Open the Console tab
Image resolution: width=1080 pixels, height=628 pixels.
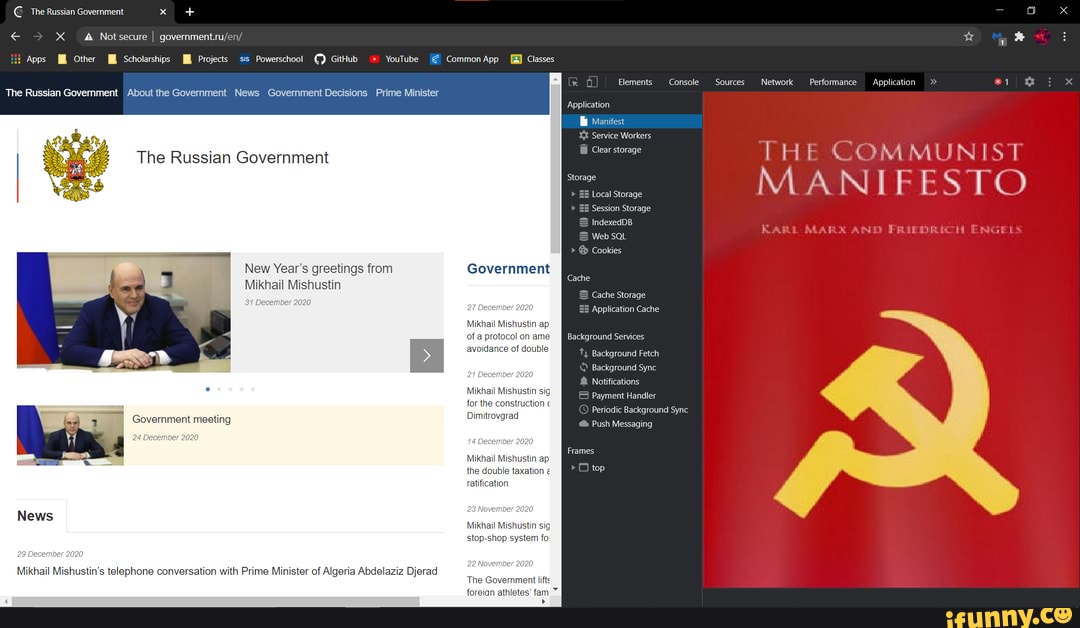pyautogui.click(x=683, y=82)
